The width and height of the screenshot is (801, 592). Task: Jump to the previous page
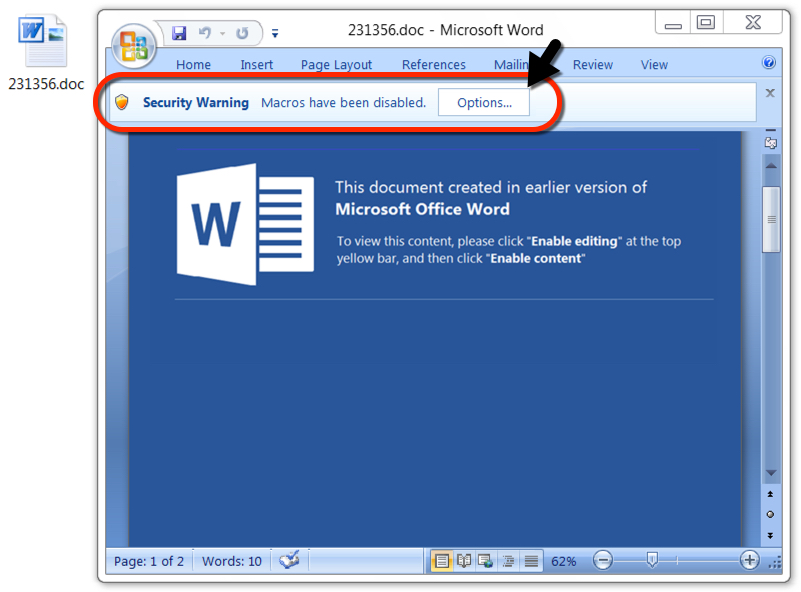pyautogui.click(x=770, y=494)
